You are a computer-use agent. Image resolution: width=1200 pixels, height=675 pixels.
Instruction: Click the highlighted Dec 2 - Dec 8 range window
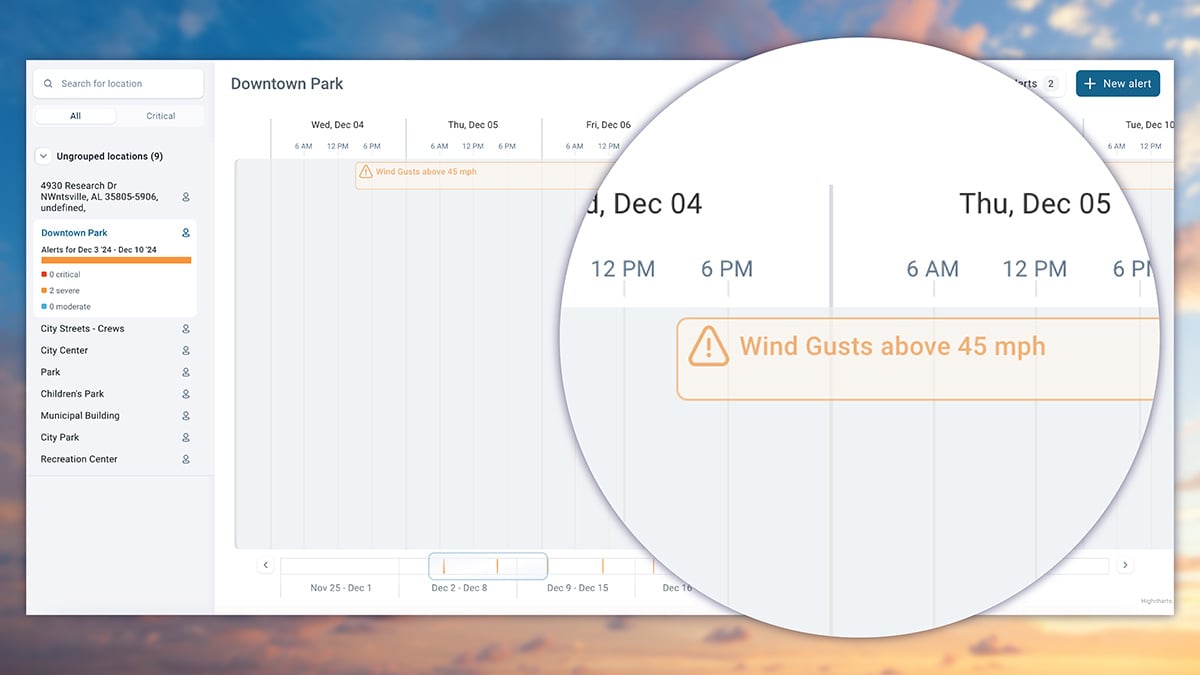click(488, 566)
